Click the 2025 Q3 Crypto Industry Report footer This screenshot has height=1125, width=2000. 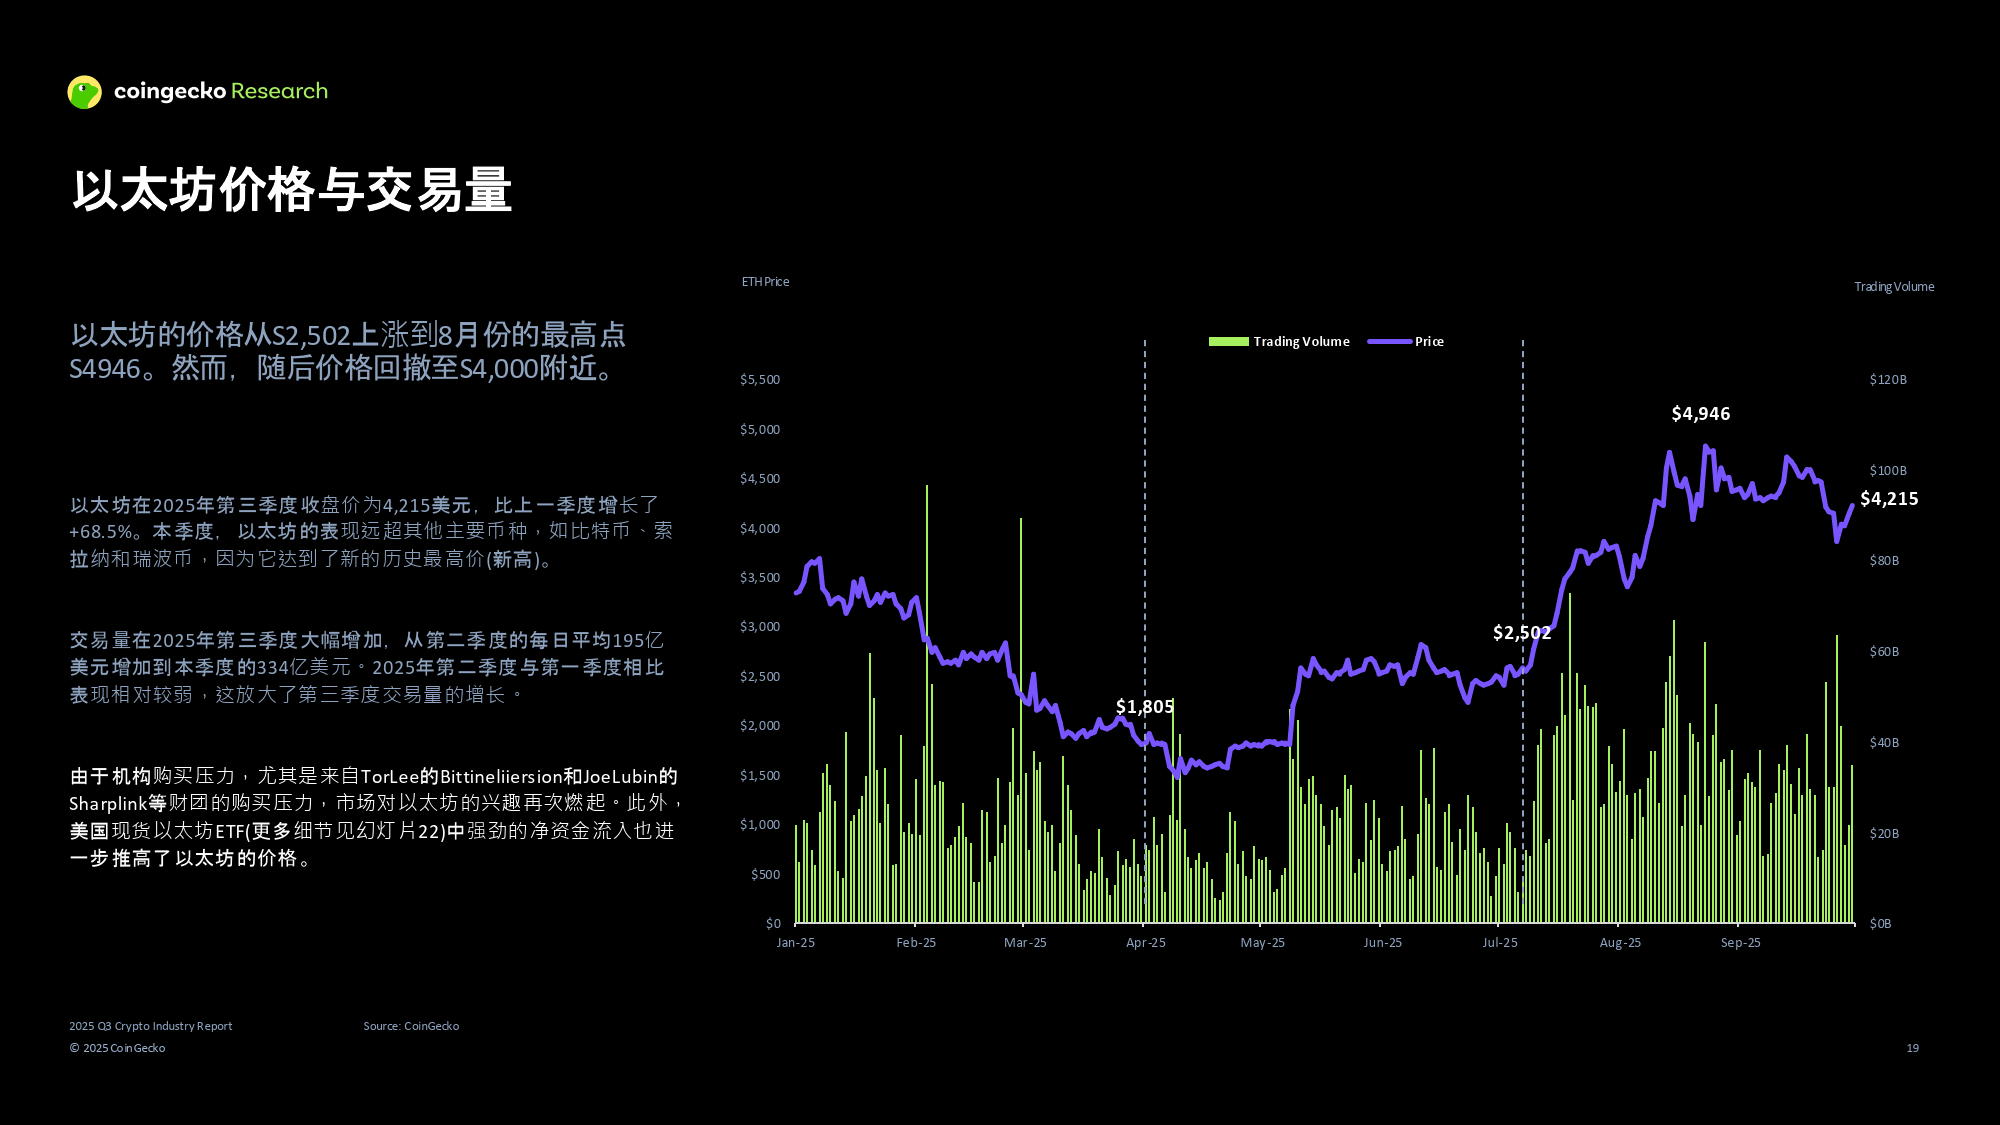(x=150, y=1026)
